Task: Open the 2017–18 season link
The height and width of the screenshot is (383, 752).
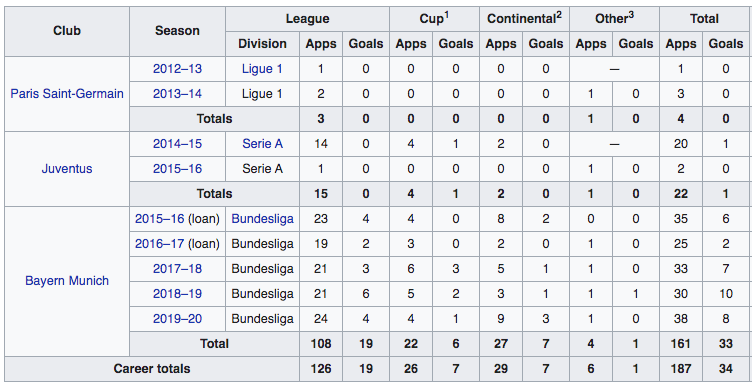Action: [177, 268]
